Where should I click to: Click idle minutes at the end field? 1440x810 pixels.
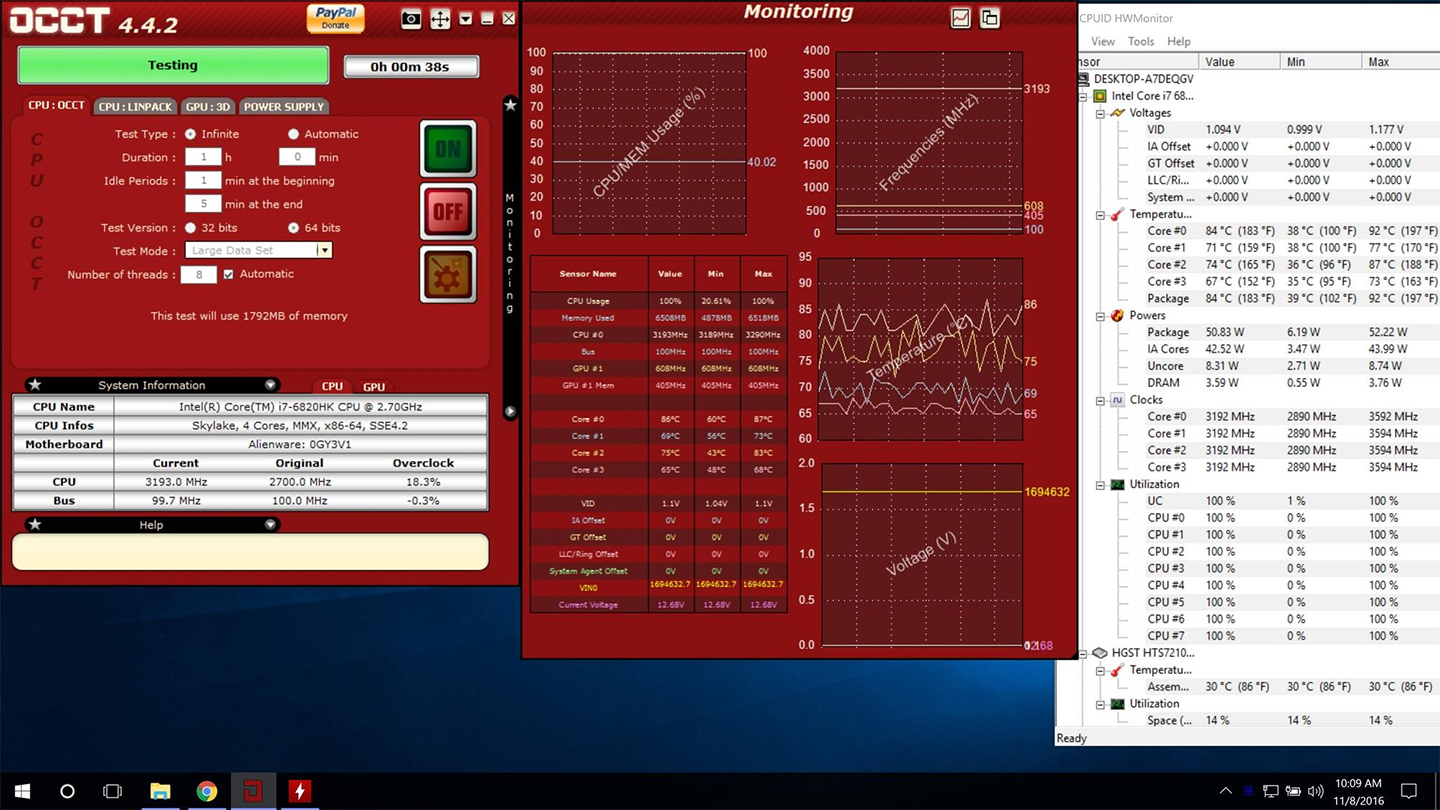click(203, 204)
